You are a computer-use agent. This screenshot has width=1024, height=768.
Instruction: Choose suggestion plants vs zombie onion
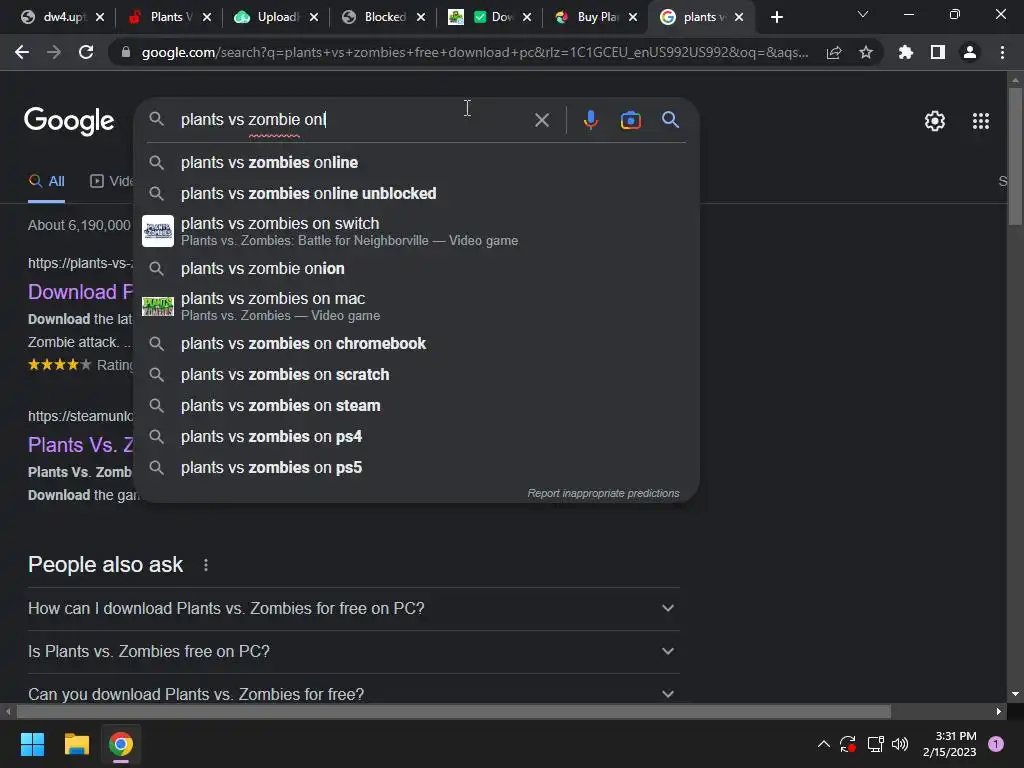coord(416,268)
